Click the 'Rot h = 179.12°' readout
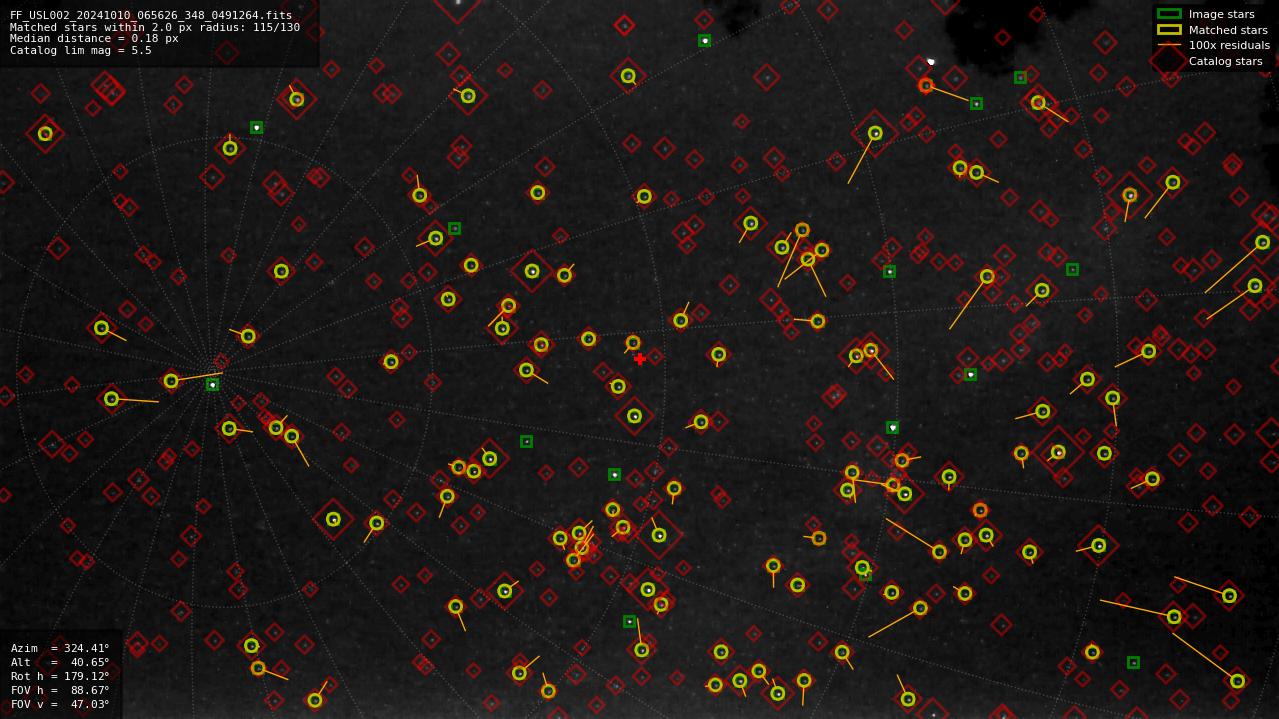This screenshot has width=1279, height=719. click(x=60, y=676)
